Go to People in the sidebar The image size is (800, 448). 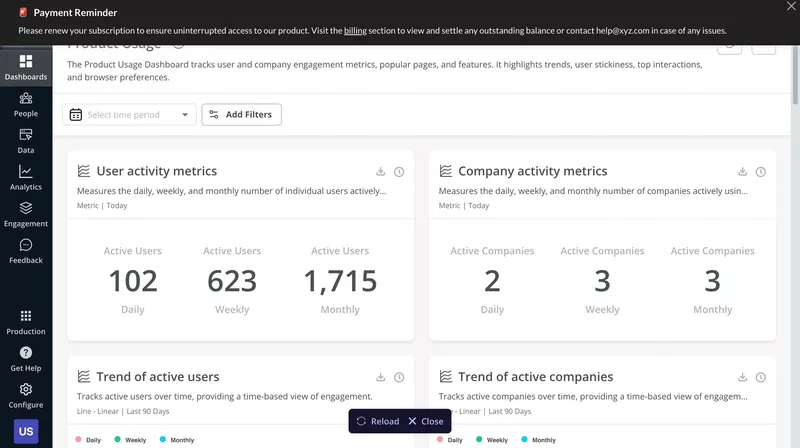pyautogui.click(x=26, y=104)
